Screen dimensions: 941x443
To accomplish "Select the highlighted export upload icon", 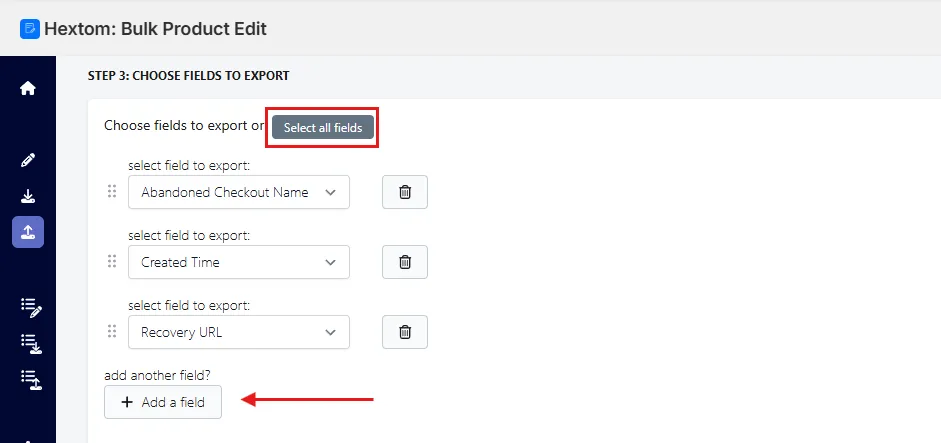I will 28,232.
